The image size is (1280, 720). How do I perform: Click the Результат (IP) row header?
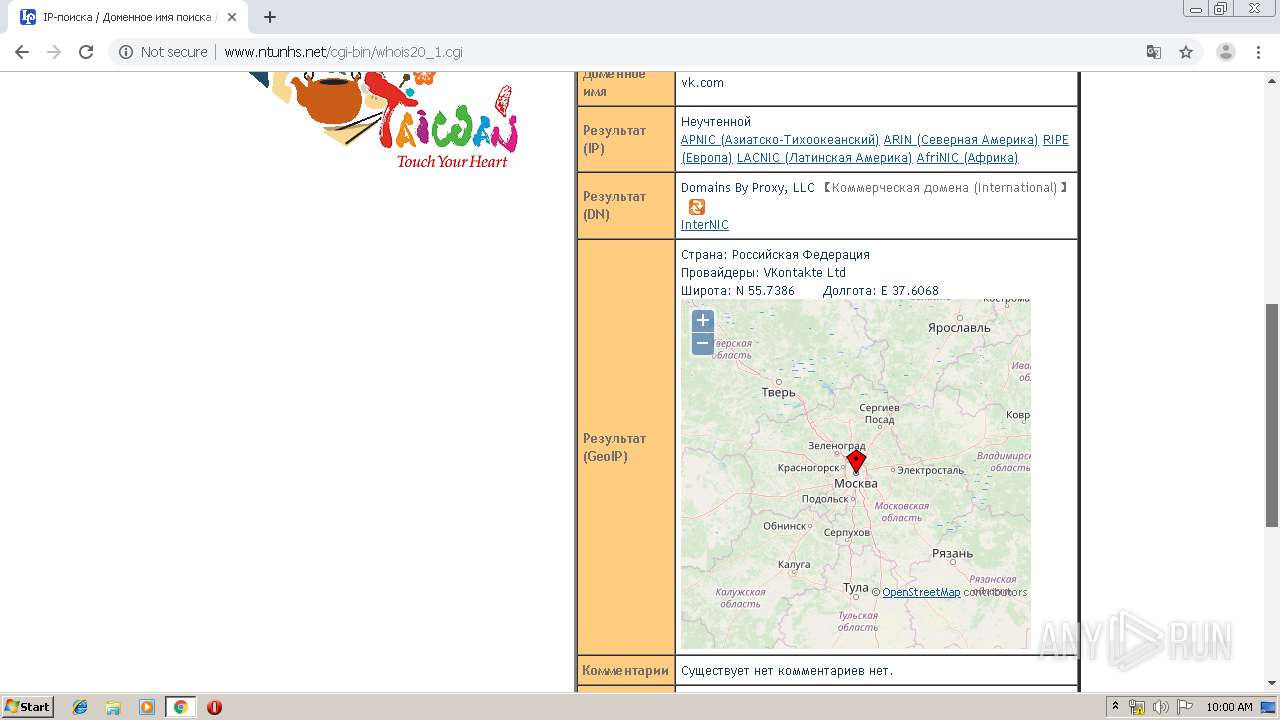[626, 139]
